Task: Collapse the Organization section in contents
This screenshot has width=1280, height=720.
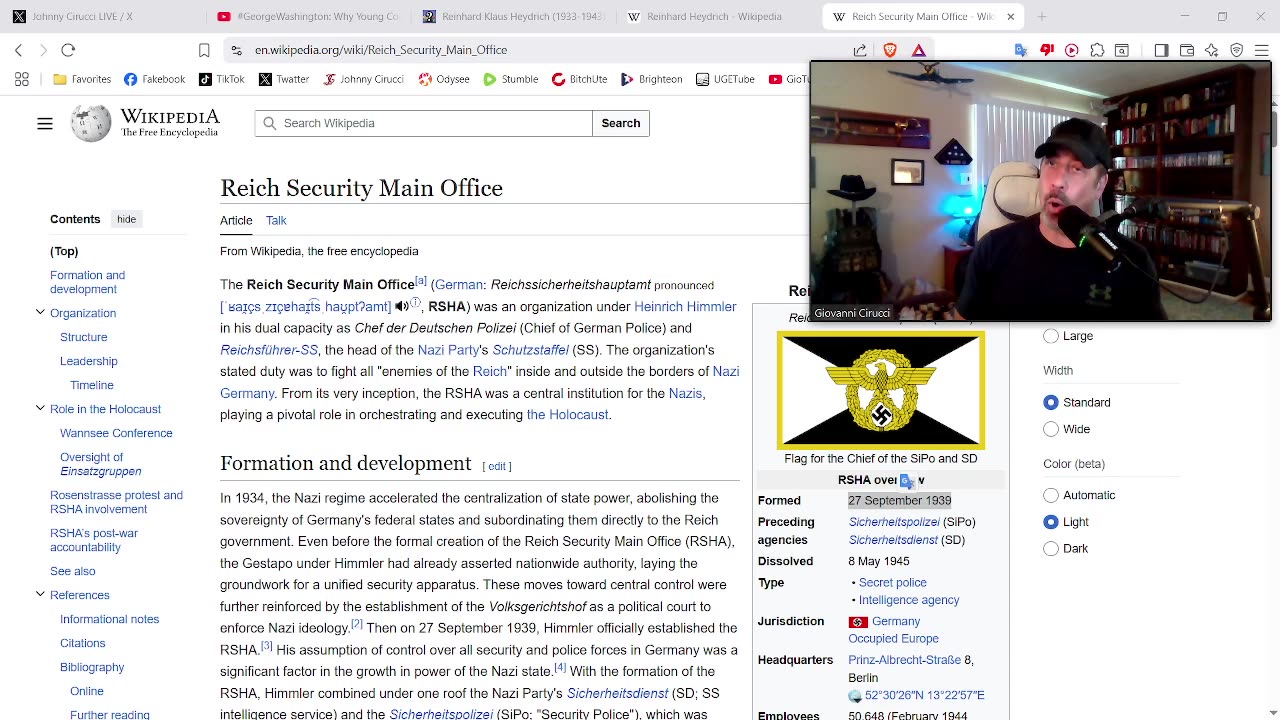Action: coord(40,313)
